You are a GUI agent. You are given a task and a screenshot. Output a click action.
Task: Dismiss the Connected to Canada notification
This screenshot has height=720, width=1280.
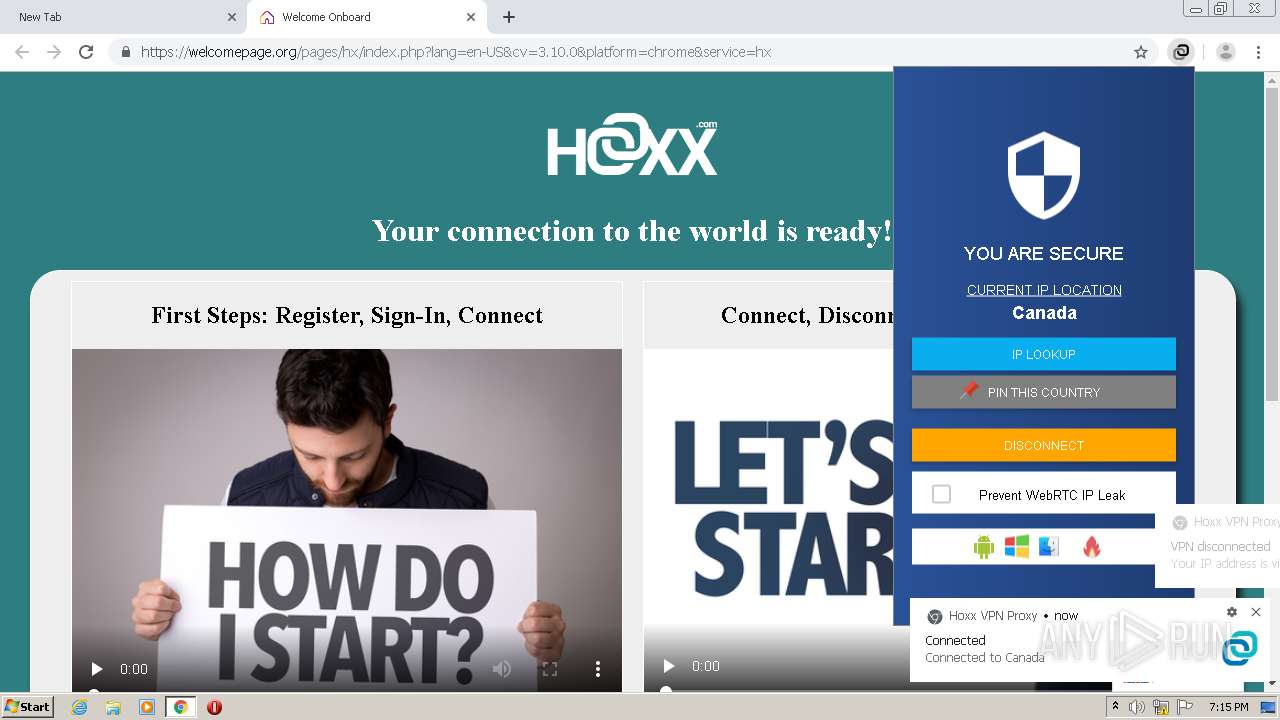pyautogui.click(x=1256, y=612)
